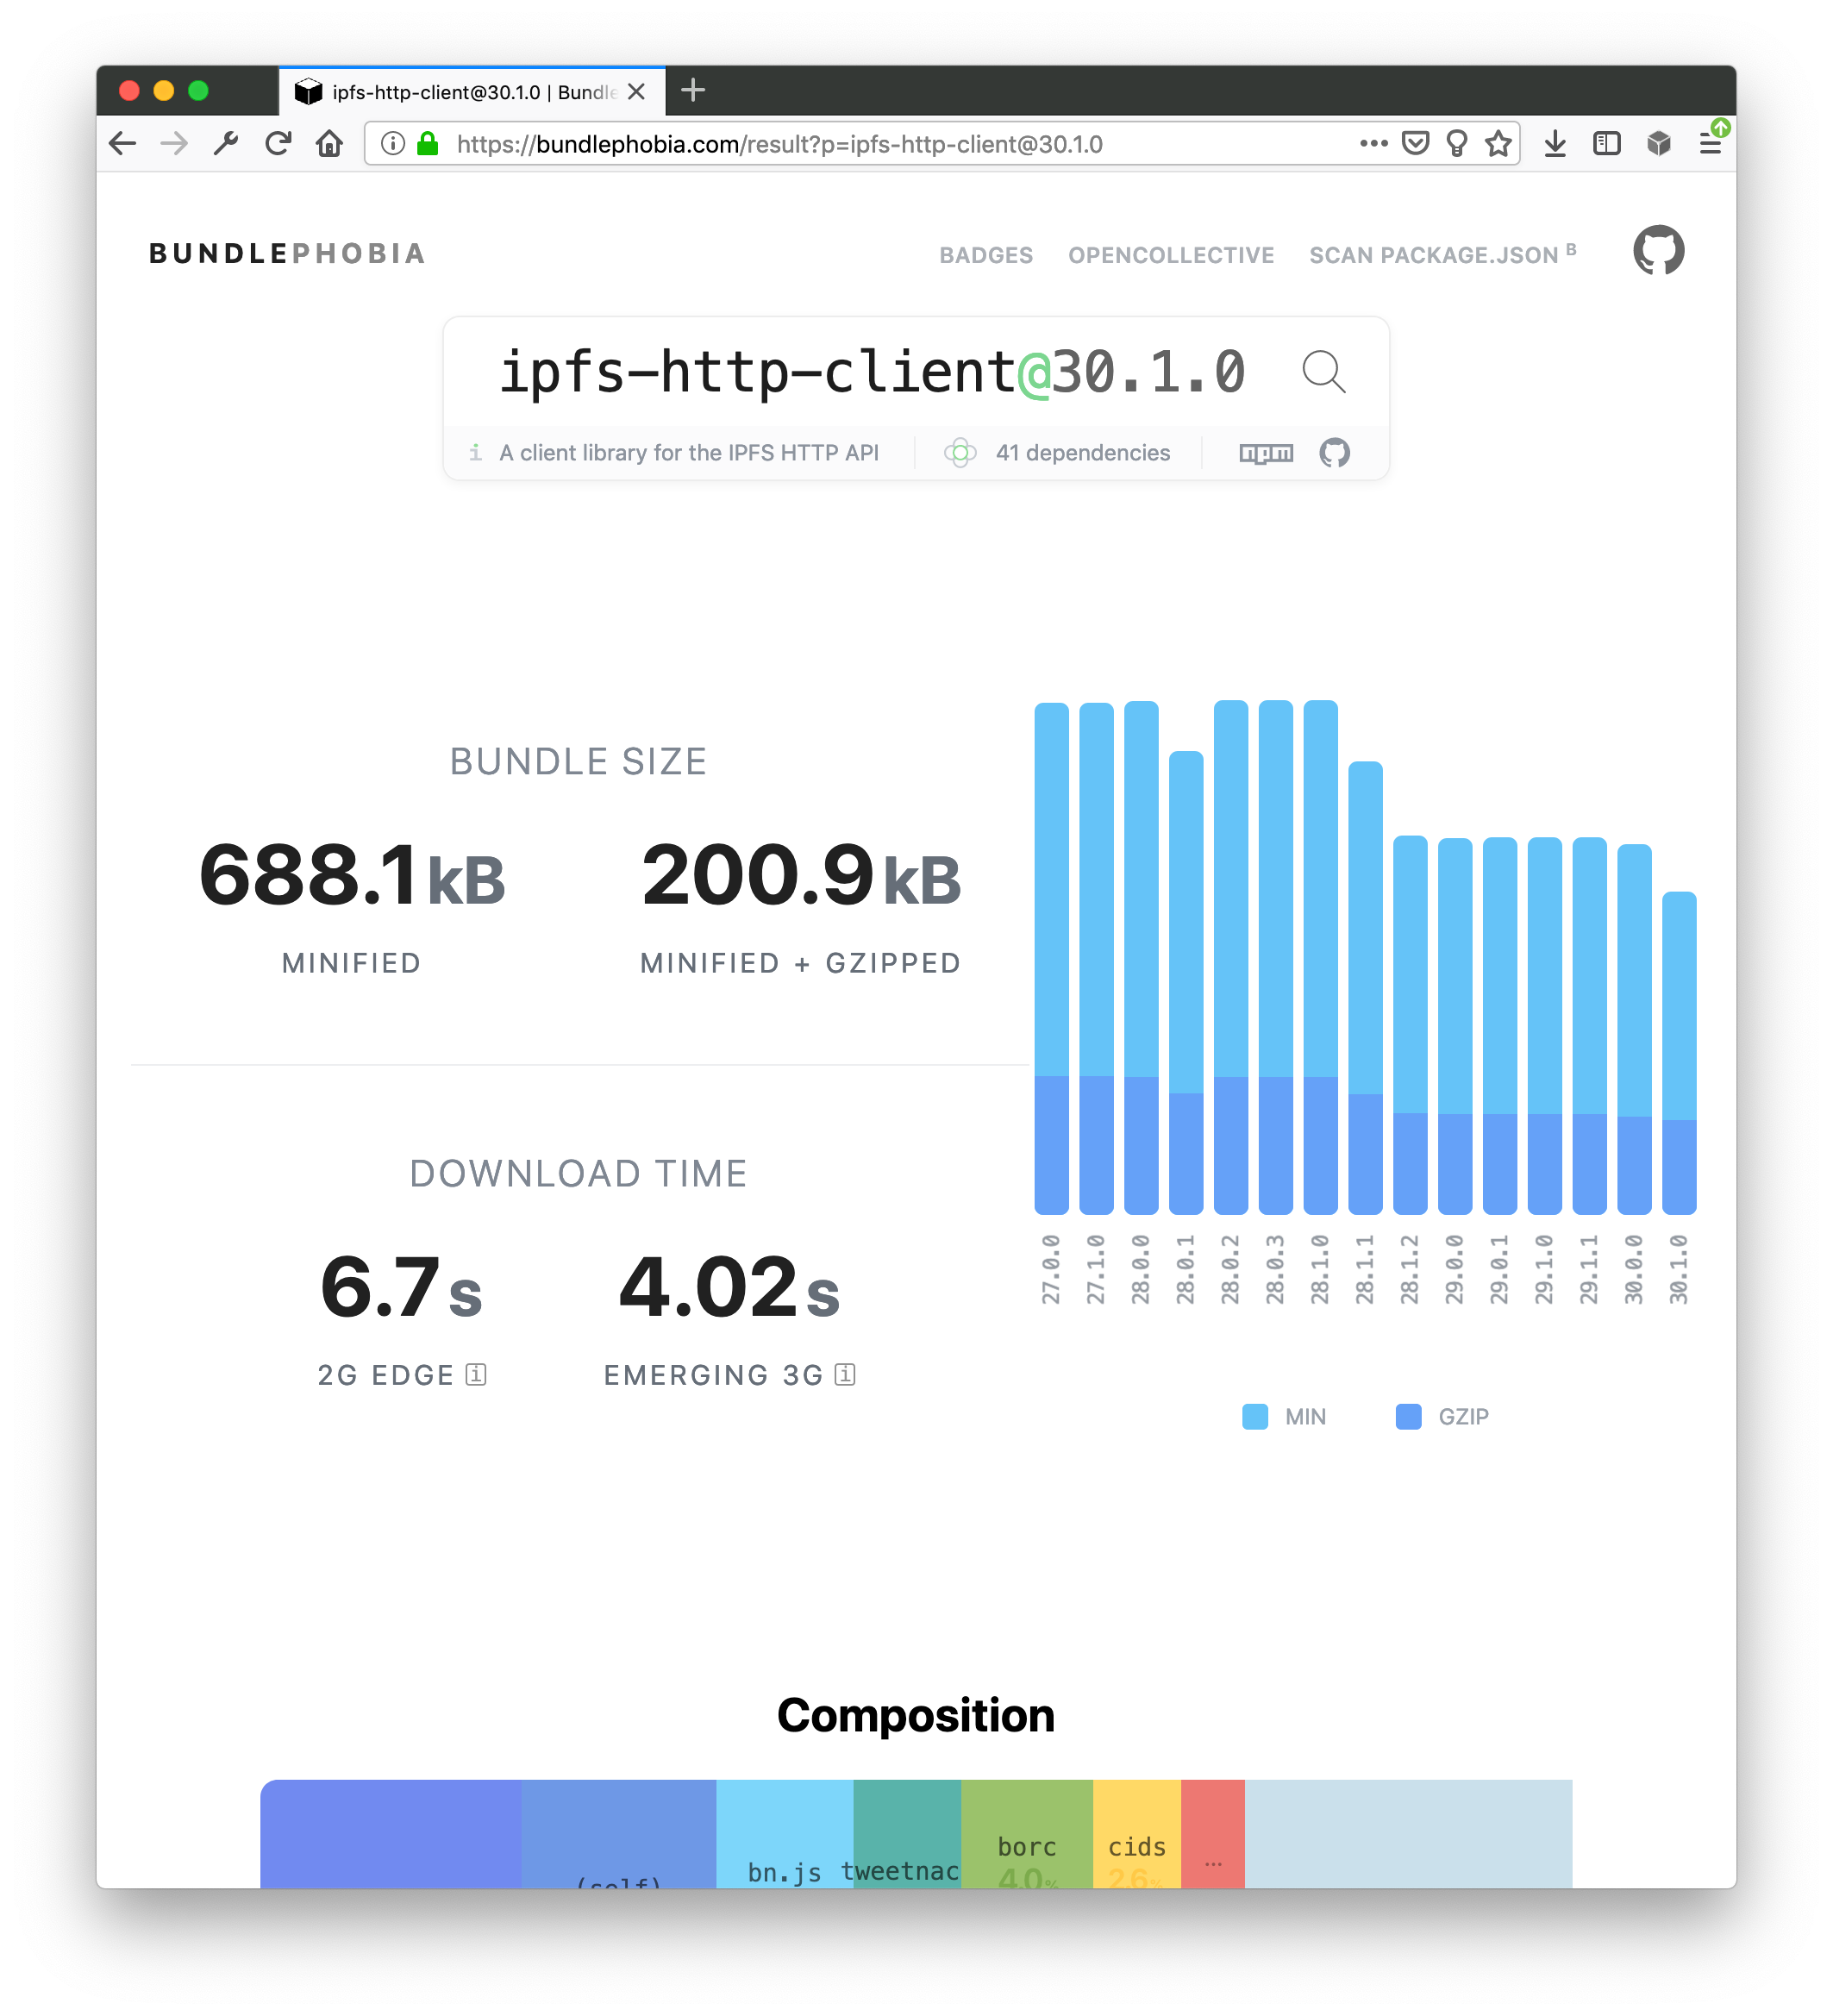Image resolution: width=1833 pixels, height=2016 pixels.
Task: Click the package name search field
Action: (x=870, y=372)
